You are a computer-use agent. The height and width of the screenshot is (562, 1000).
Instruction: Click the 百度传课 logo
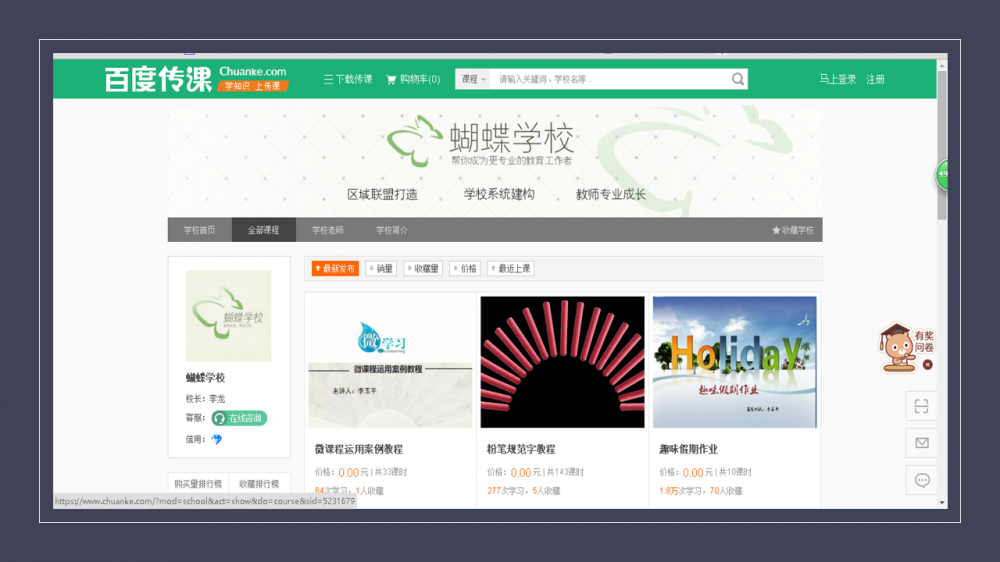click(158, 79)
